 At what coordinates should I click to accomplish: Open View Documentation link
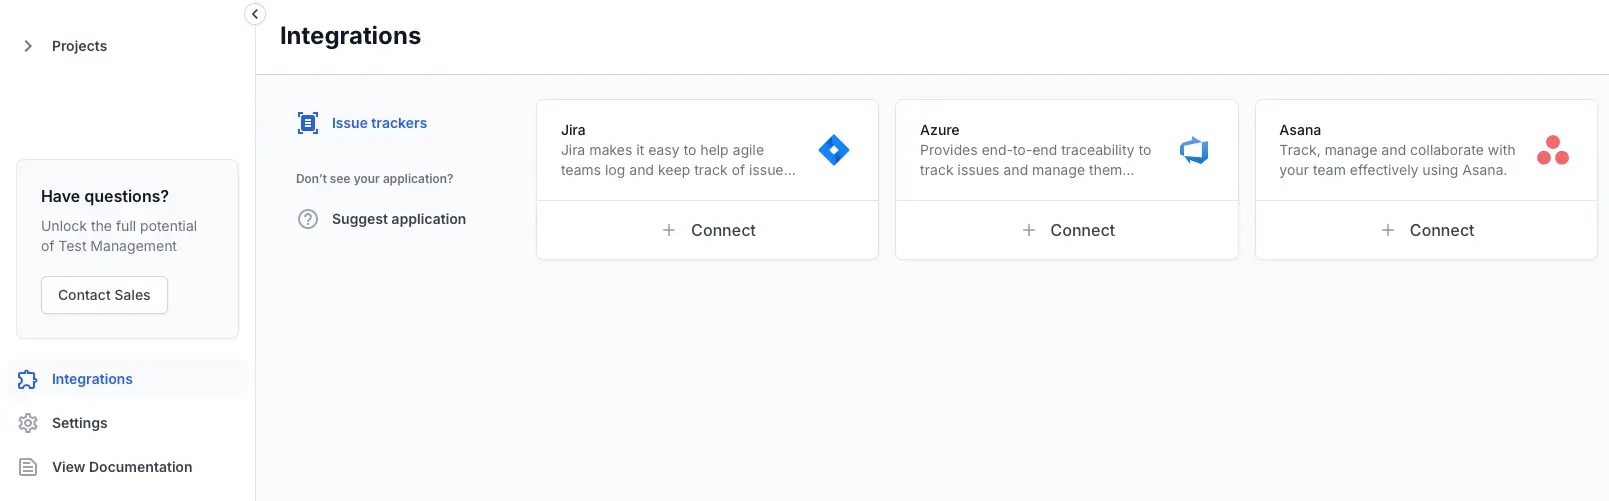click(122, 467)
